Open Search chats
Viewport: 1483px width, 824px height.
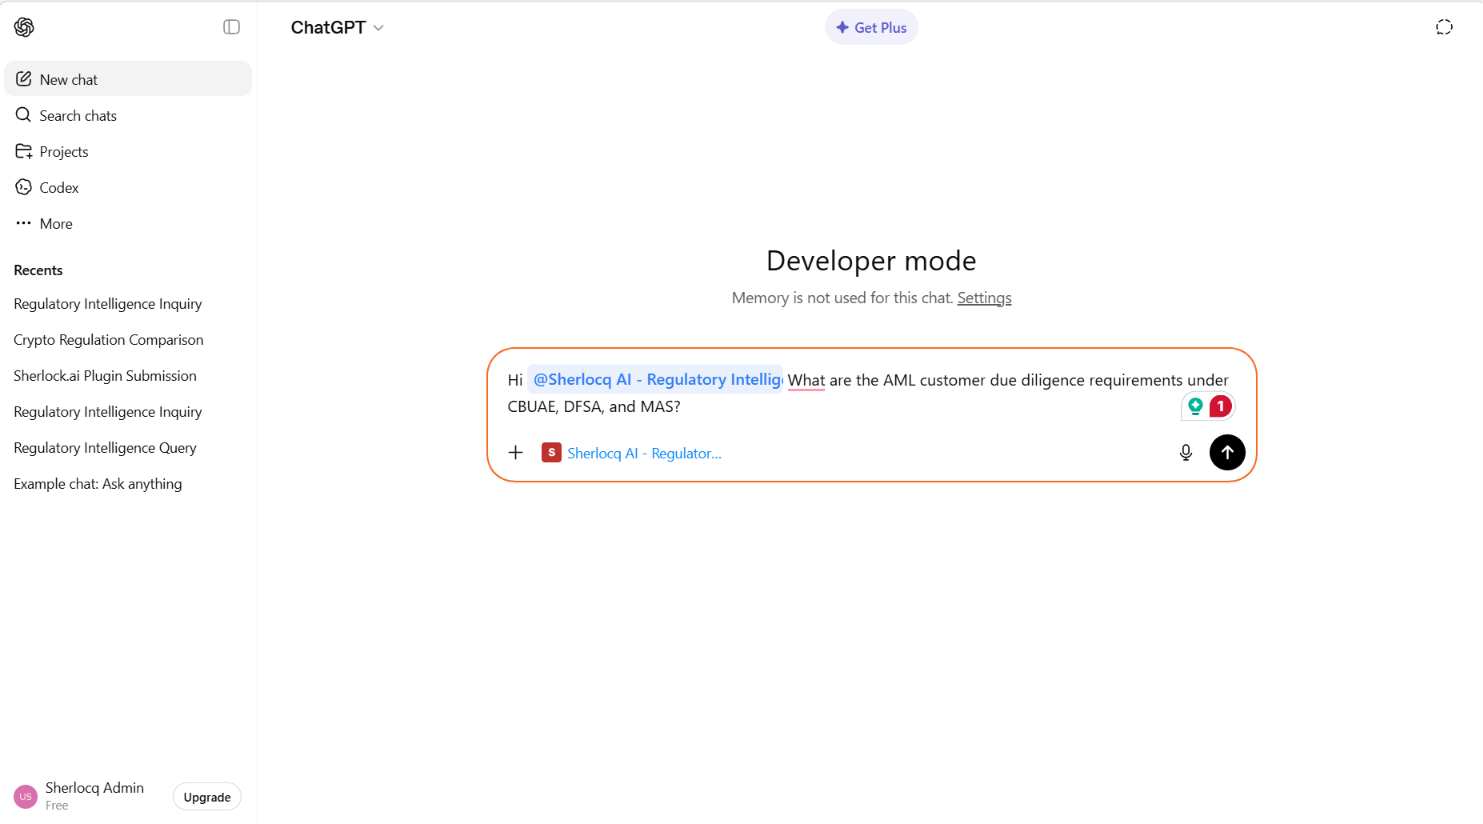pyautogui.click(x=128, y=115)
